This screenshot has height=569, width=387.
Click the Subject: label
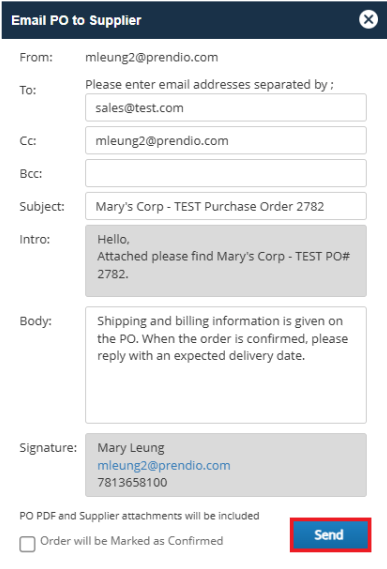(42, 206)
